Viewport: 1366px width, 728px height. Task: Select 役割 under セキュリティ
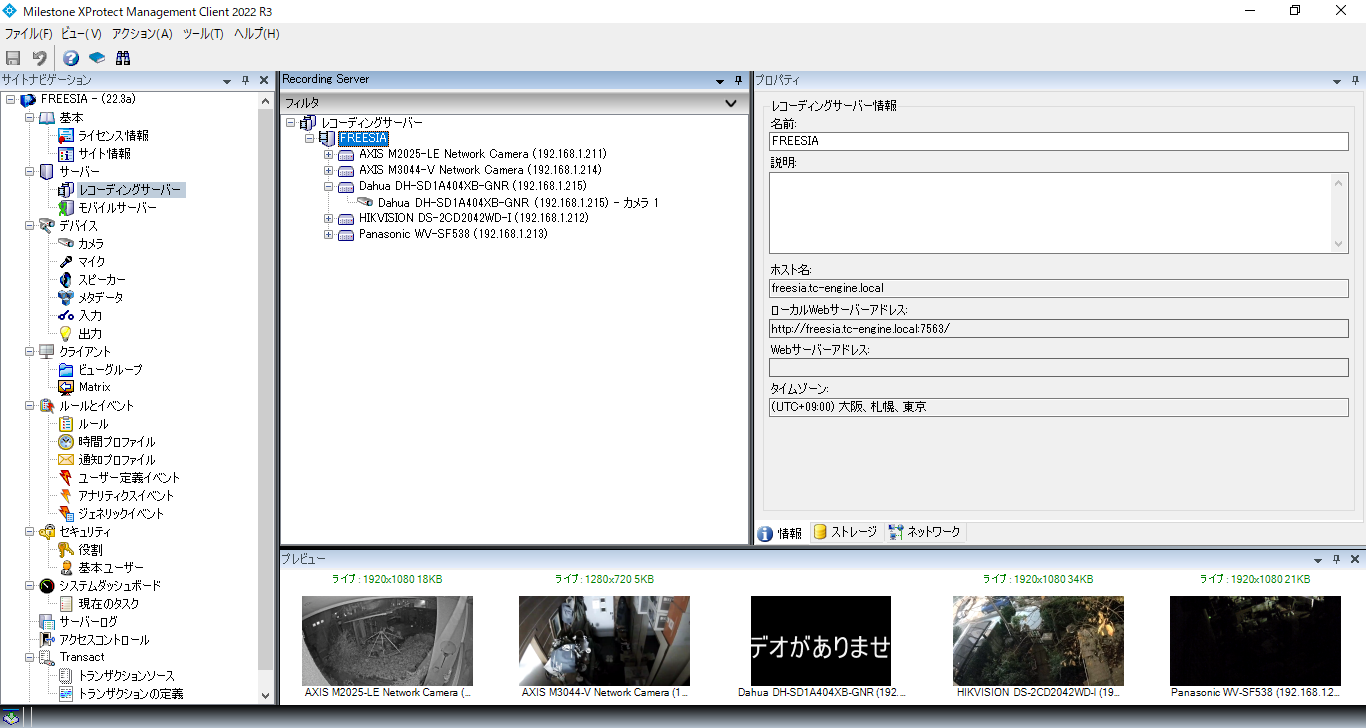pos(90,550)
